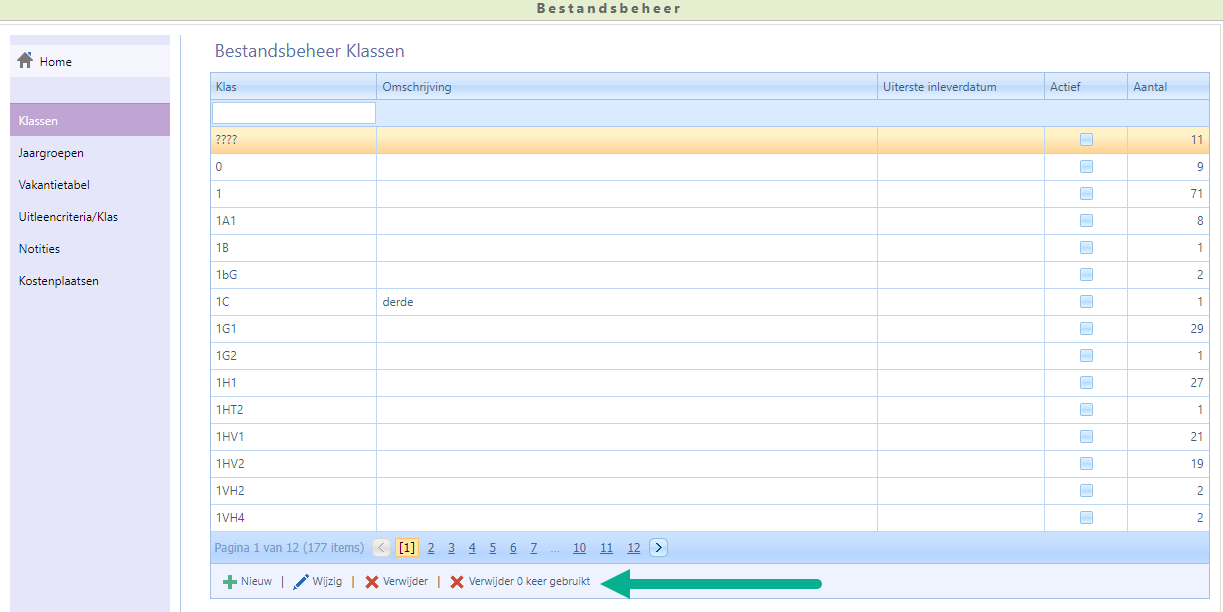Go to next page with arrow button
This screenshot has width=1223, height=612.
tap(658, 547)
